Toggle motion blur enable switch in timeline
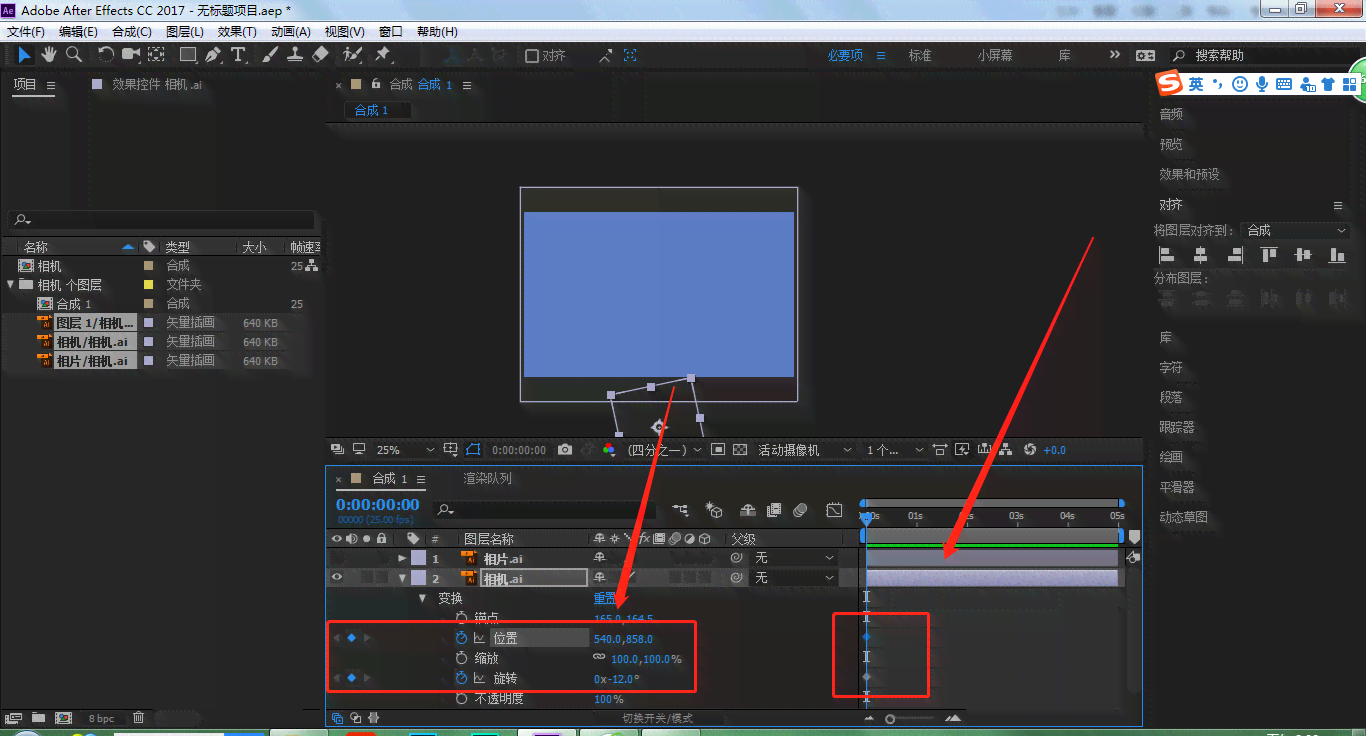1366x736 pixels. pos(800,511)
